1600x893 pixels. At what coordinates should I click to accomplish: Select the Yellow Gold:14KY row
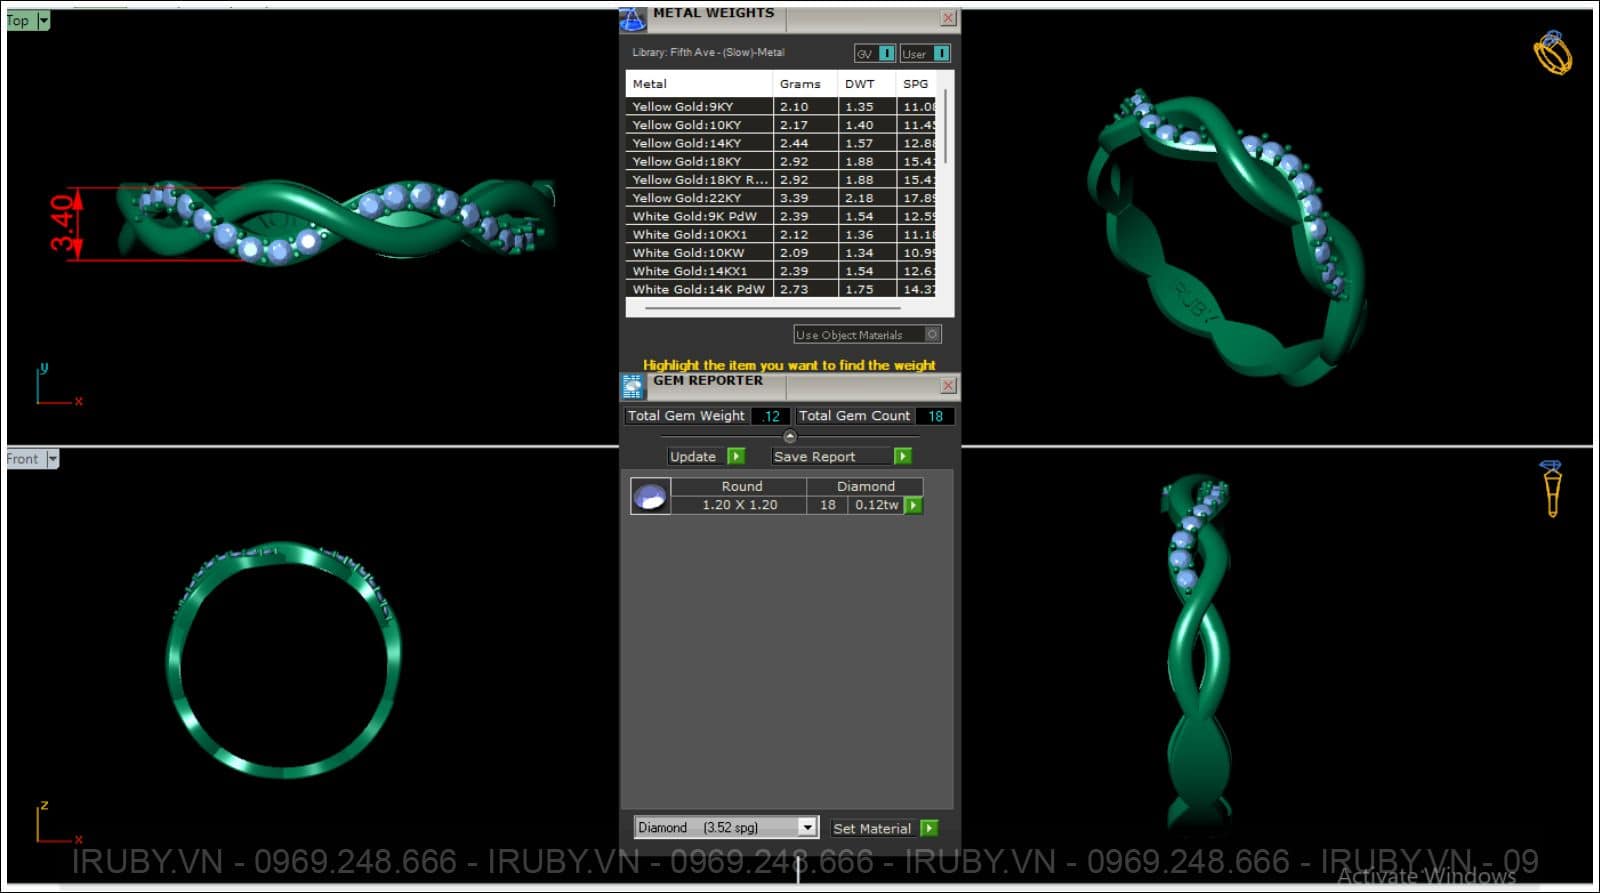click(781, 143)
